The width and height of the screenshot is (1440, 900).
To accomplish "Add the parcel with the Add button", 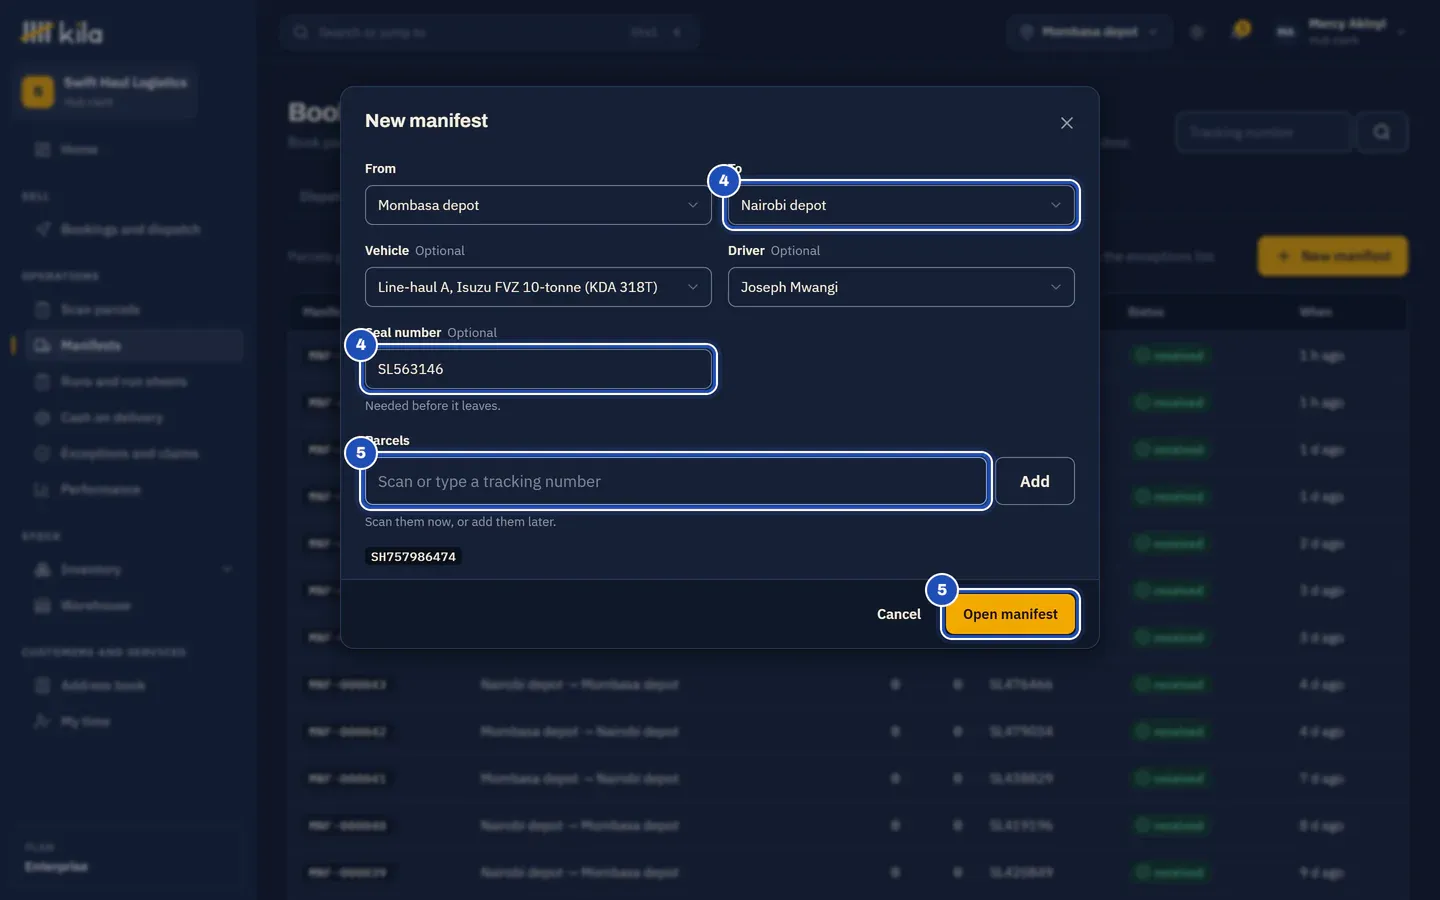I will [x=1035, y=481].
